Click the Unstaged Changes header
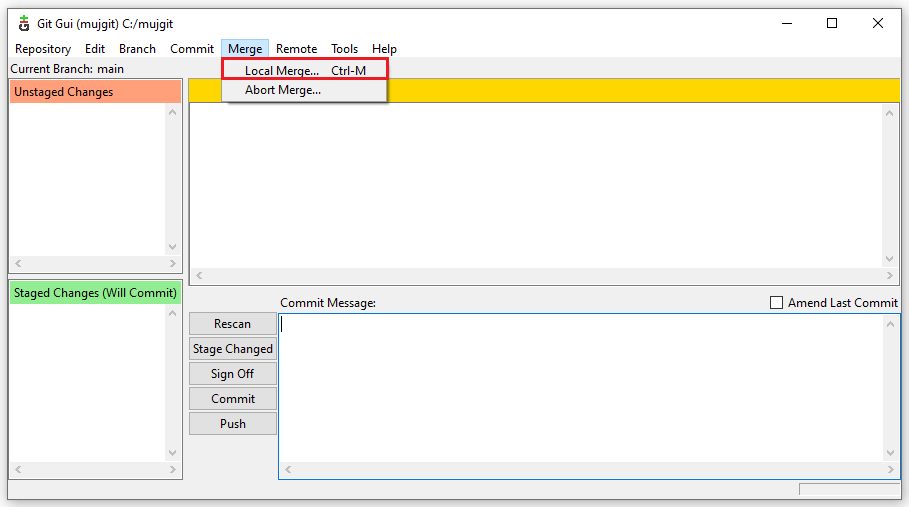Image resolution: width=909 pixels, height=507 pixels. pos(95,92)
